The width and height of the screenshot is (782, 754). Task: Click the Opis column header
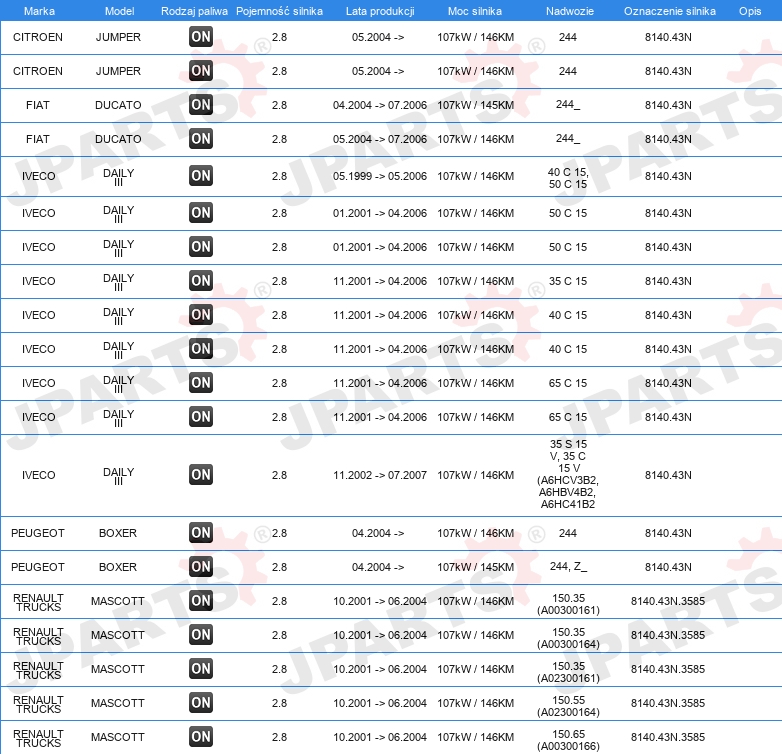coord(750,11)
